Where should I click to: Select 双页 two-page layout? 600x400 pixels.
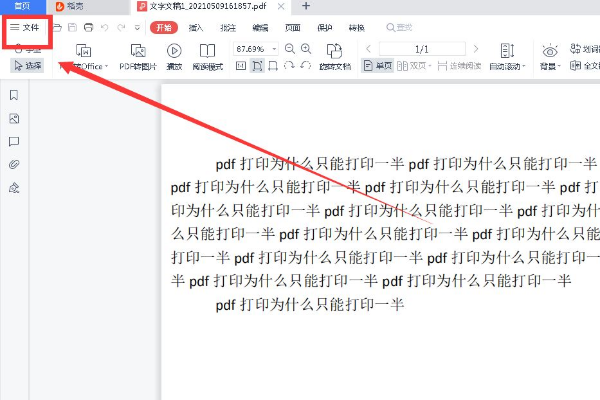pos(411,66)
